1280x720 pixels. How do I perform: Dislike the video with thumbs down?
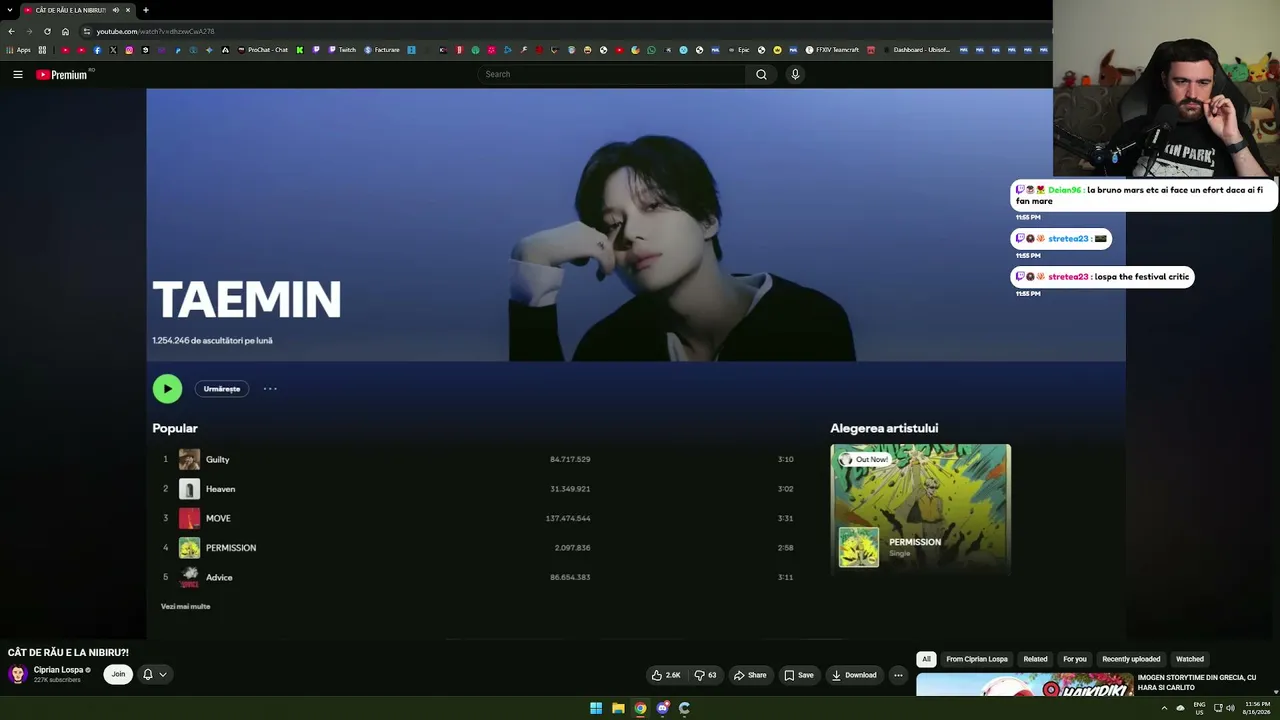(x=705, y=675)
